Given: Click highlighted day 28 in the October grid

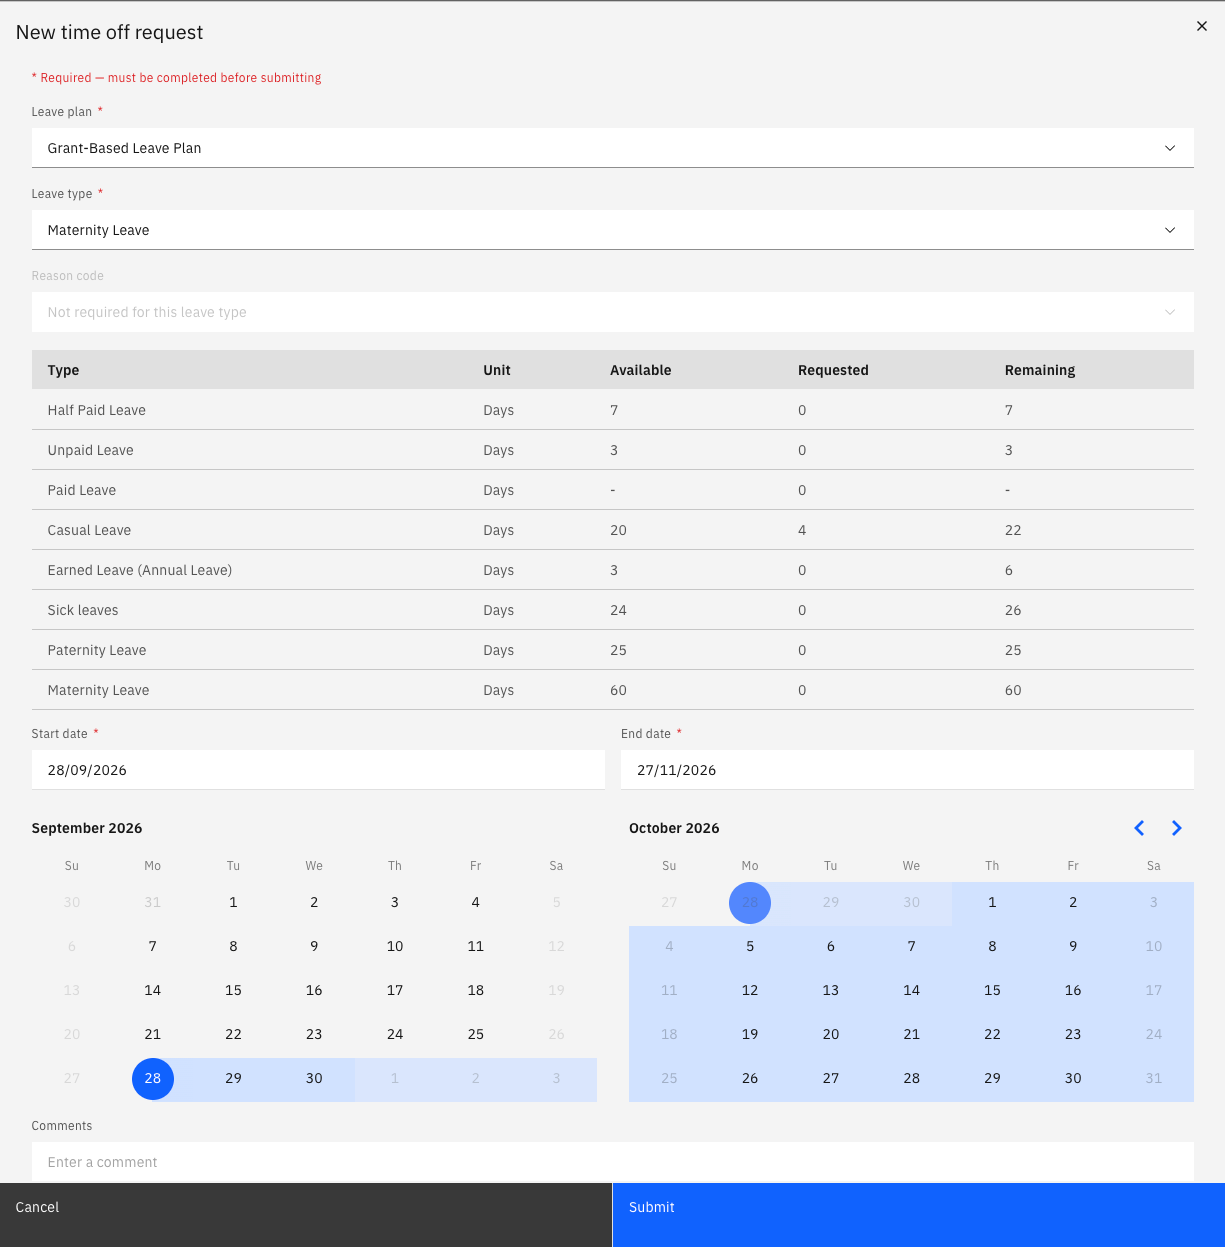Looking at the screenshot, I should tap(750, 903).
